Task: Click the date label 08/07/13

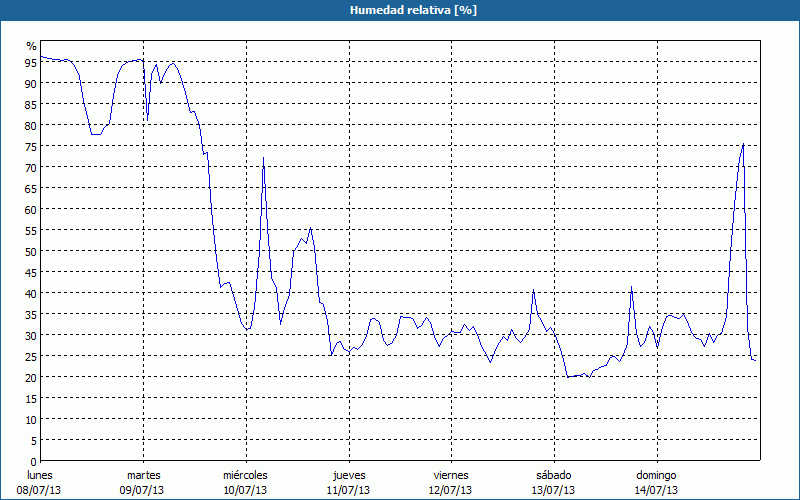Action: click(39, 490)
